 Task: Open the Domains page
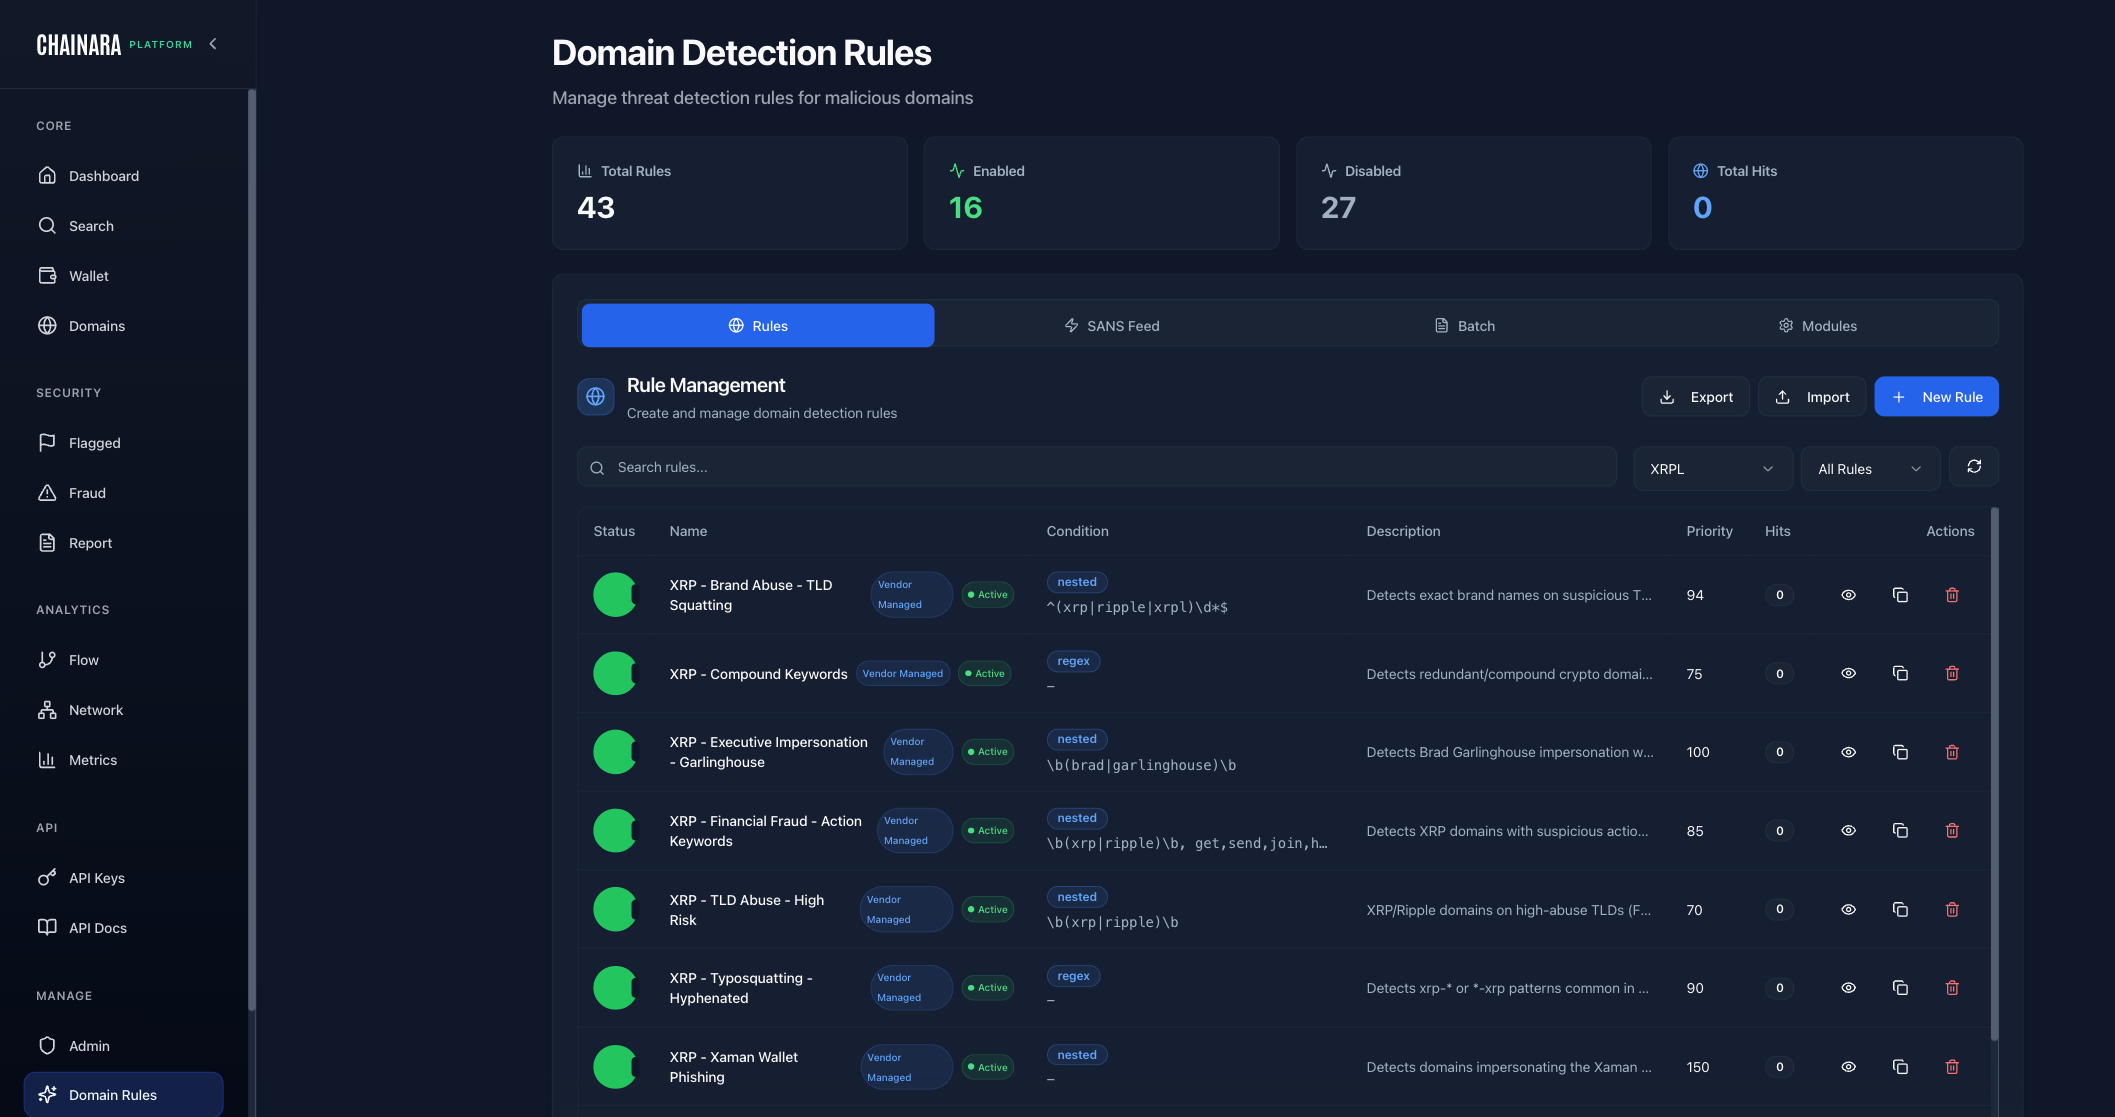(x=124, y=326)
